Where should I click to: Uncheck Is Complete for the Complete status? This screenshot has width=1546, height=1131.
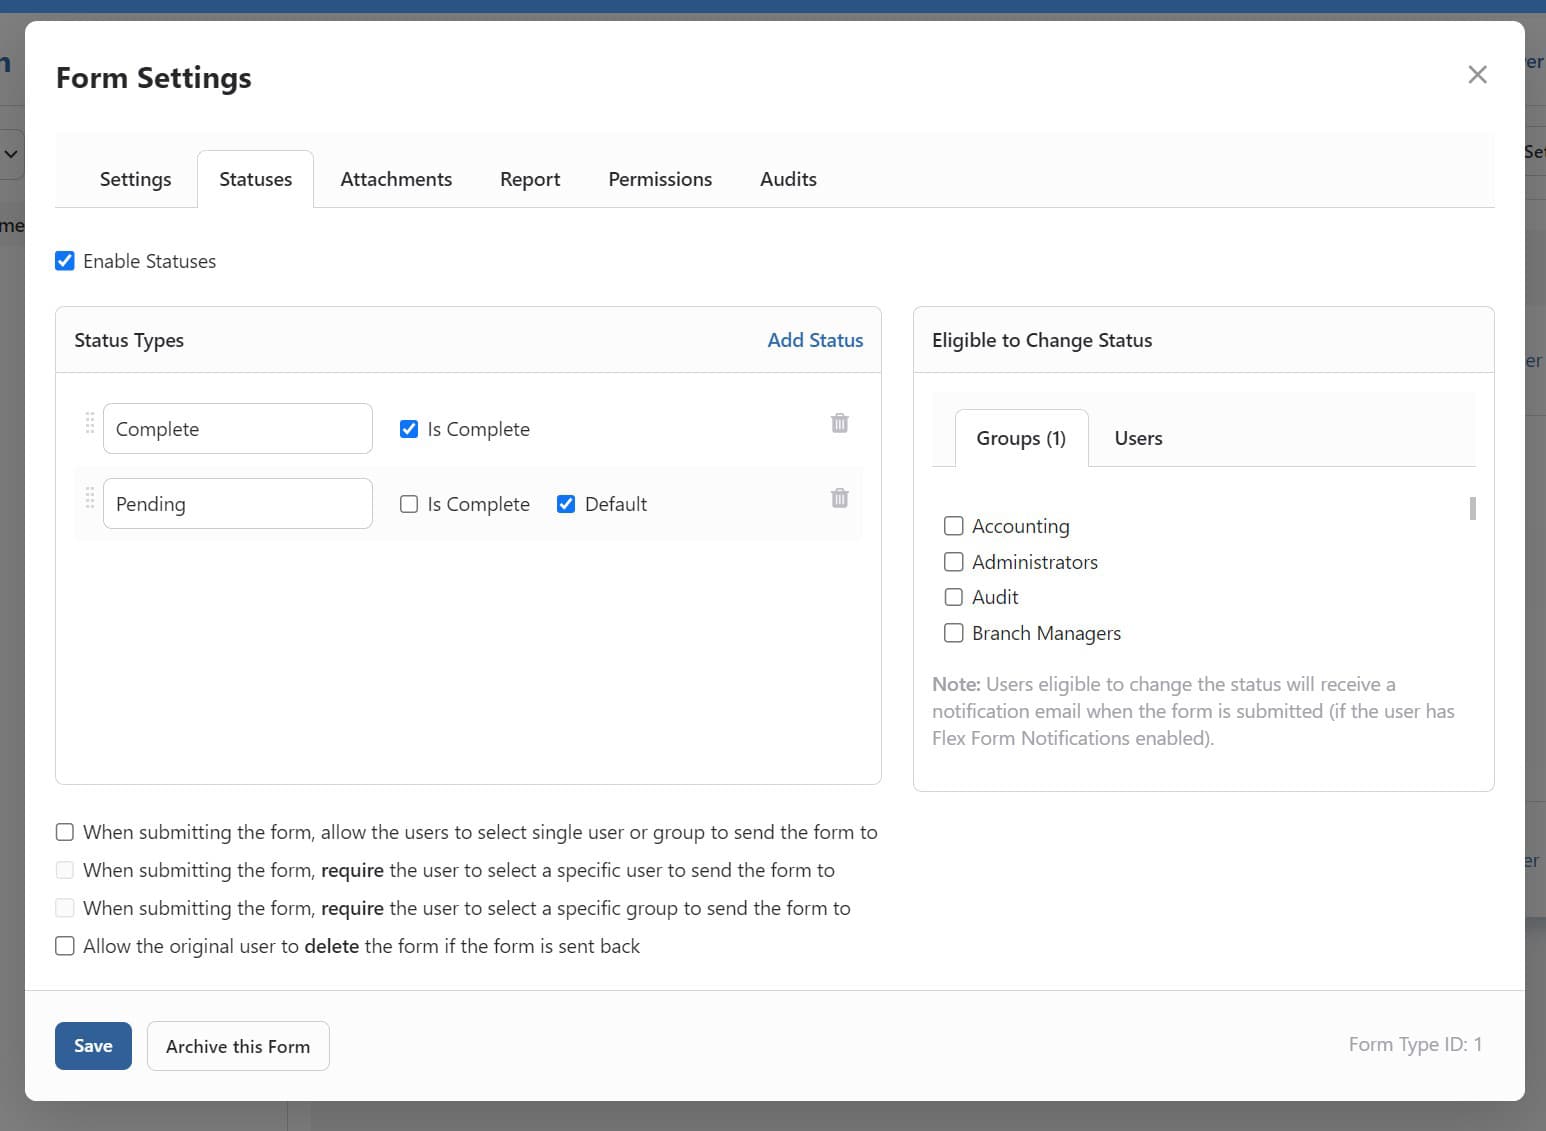[x=409, y=428]
